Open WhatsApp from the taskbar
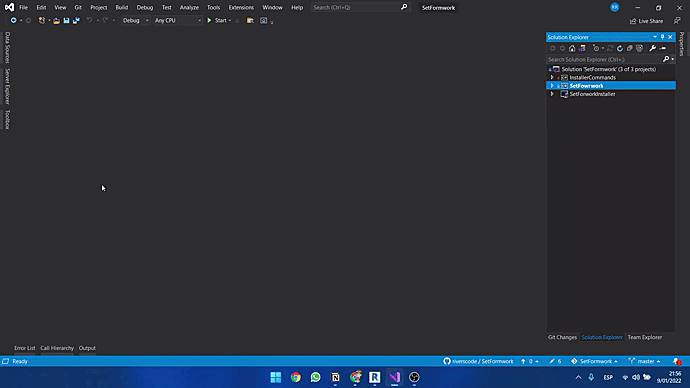 coord(316,377)
